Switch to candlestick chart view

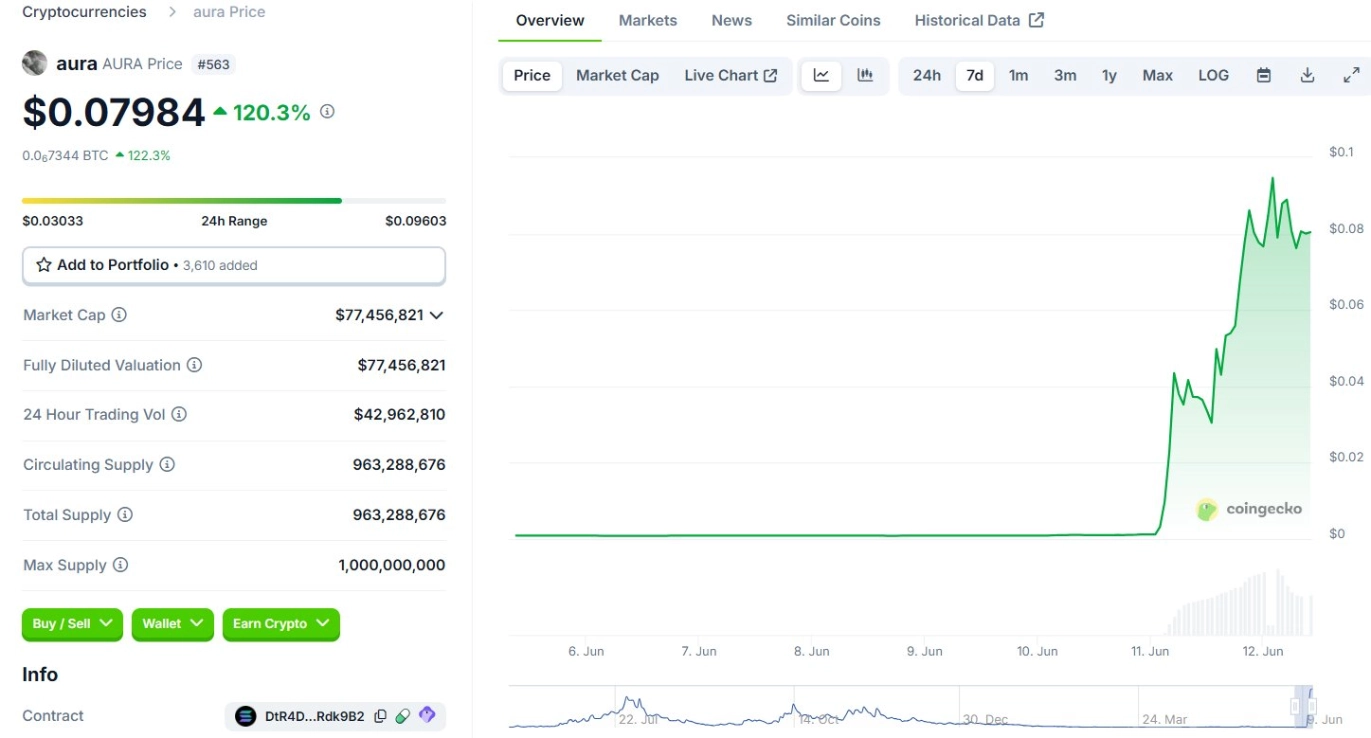click(865, 75)
